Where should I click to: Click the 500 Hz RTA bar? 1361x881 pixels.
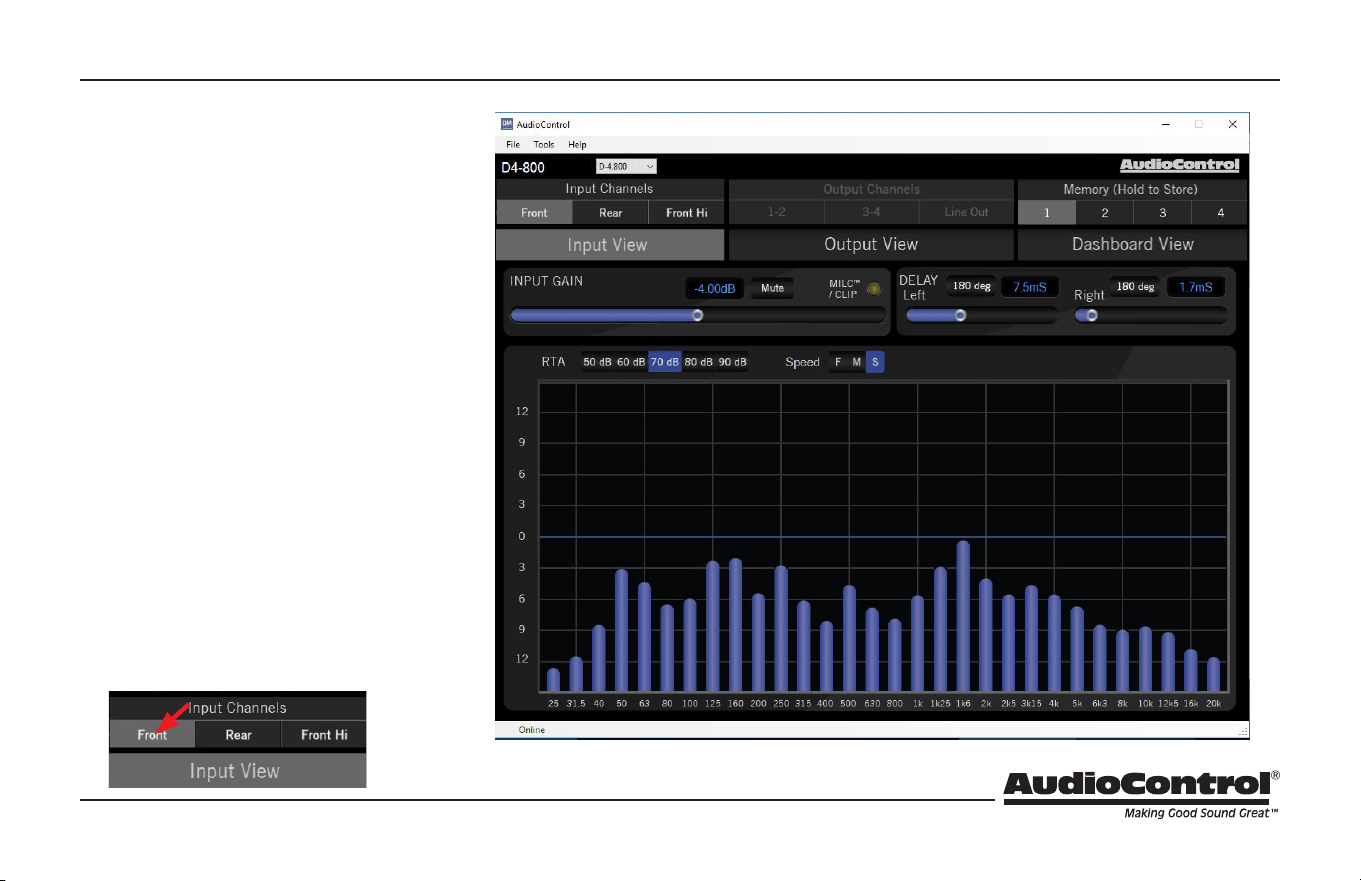click(x=849, y=638)
